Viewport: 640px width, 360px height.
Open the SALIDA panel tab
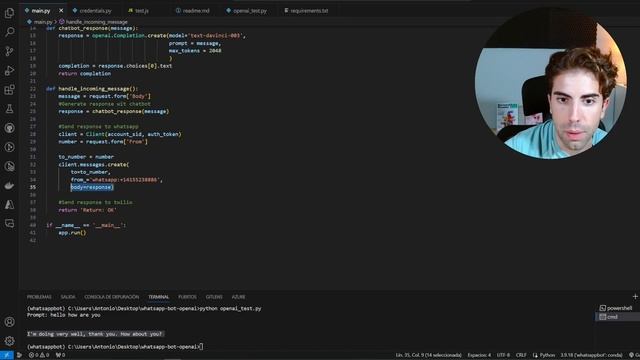tap(68, 297)
